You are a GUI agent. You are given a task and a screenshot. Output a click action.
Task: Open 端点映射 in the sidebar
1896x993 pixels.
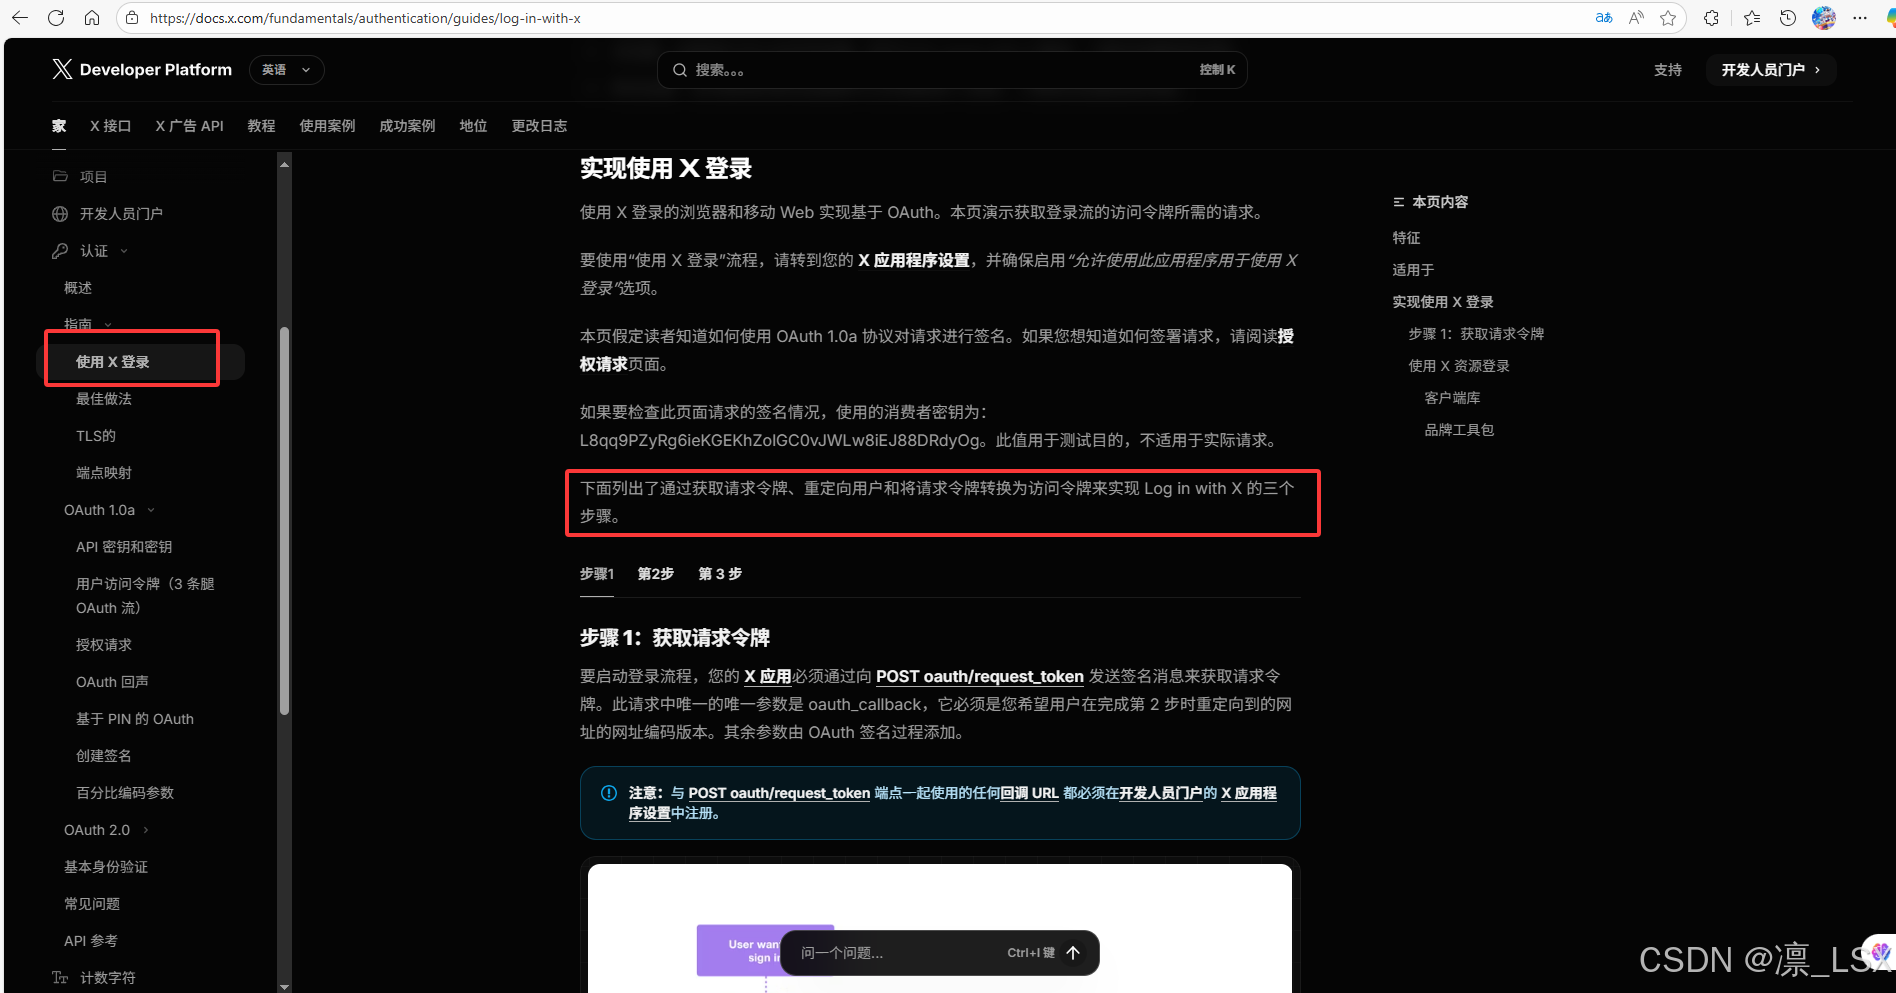coord(104,473)
